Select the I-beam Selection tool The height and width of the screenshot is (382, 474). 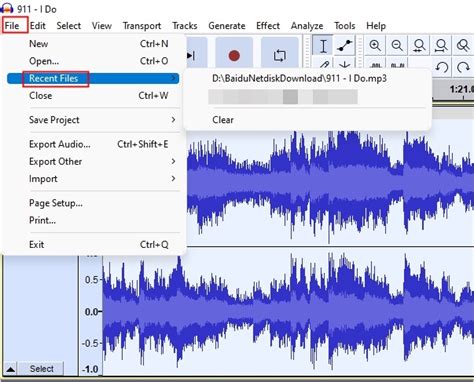[323, 46]
